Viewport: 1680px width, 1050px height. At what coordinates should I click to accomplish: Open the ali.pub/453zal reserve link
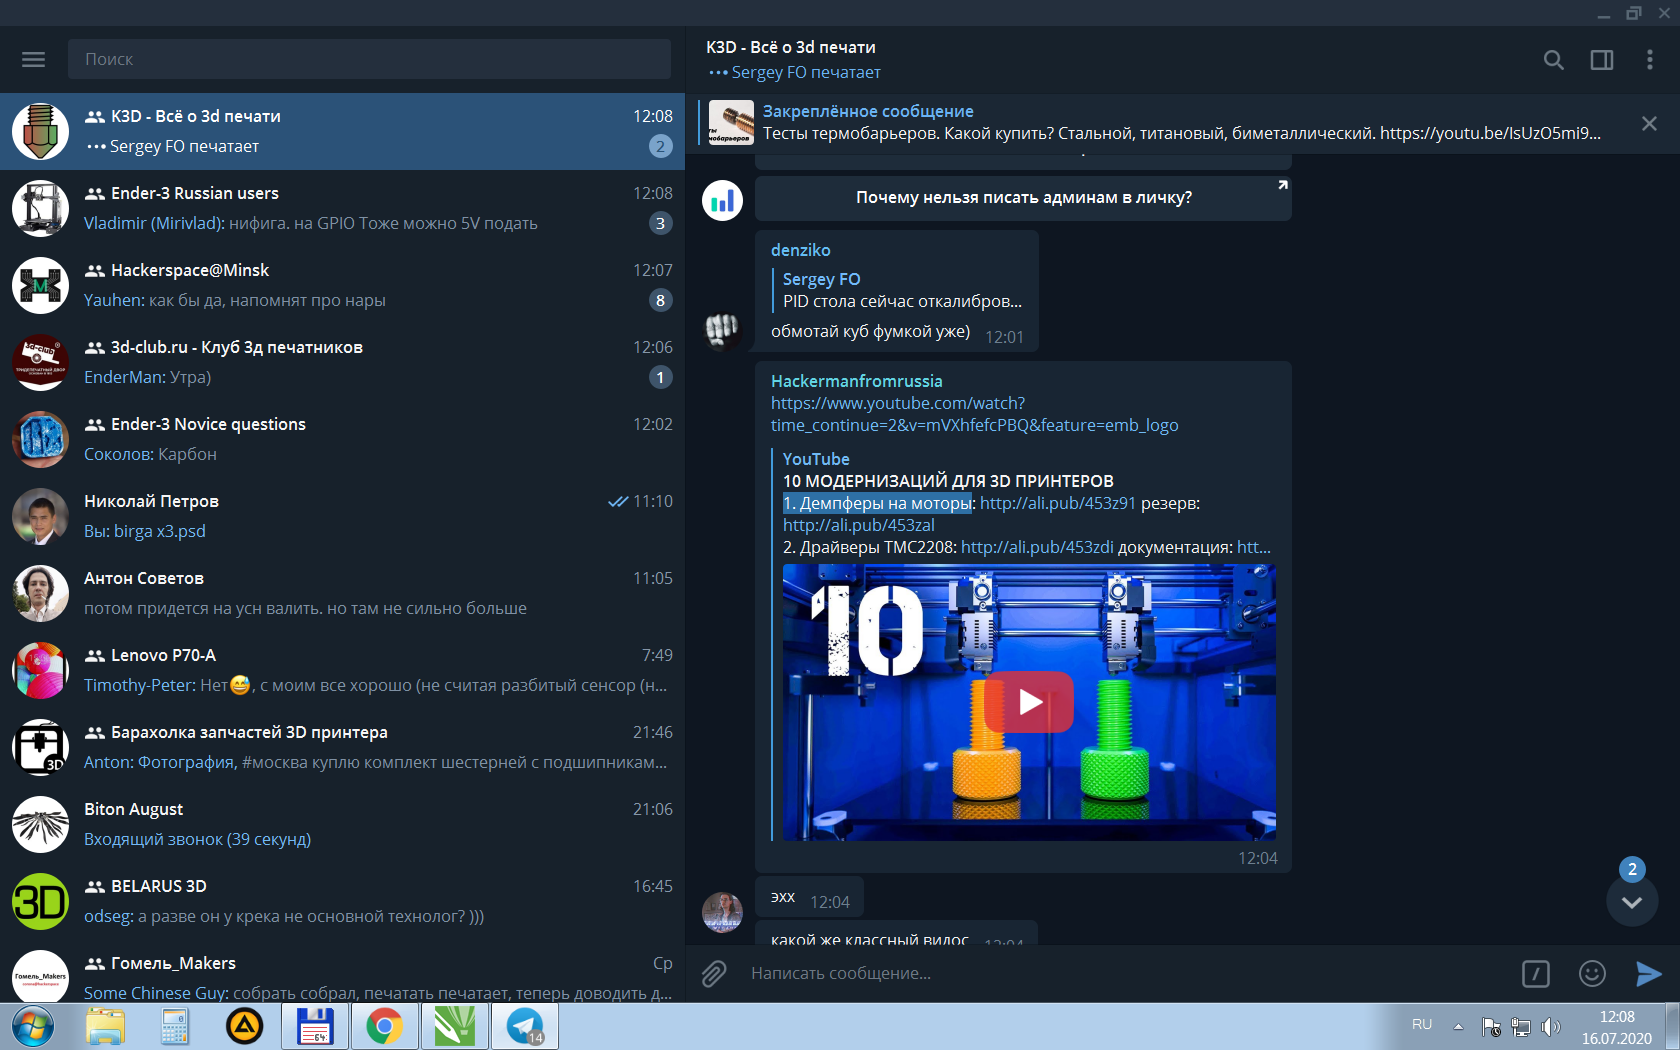point(858,525)
